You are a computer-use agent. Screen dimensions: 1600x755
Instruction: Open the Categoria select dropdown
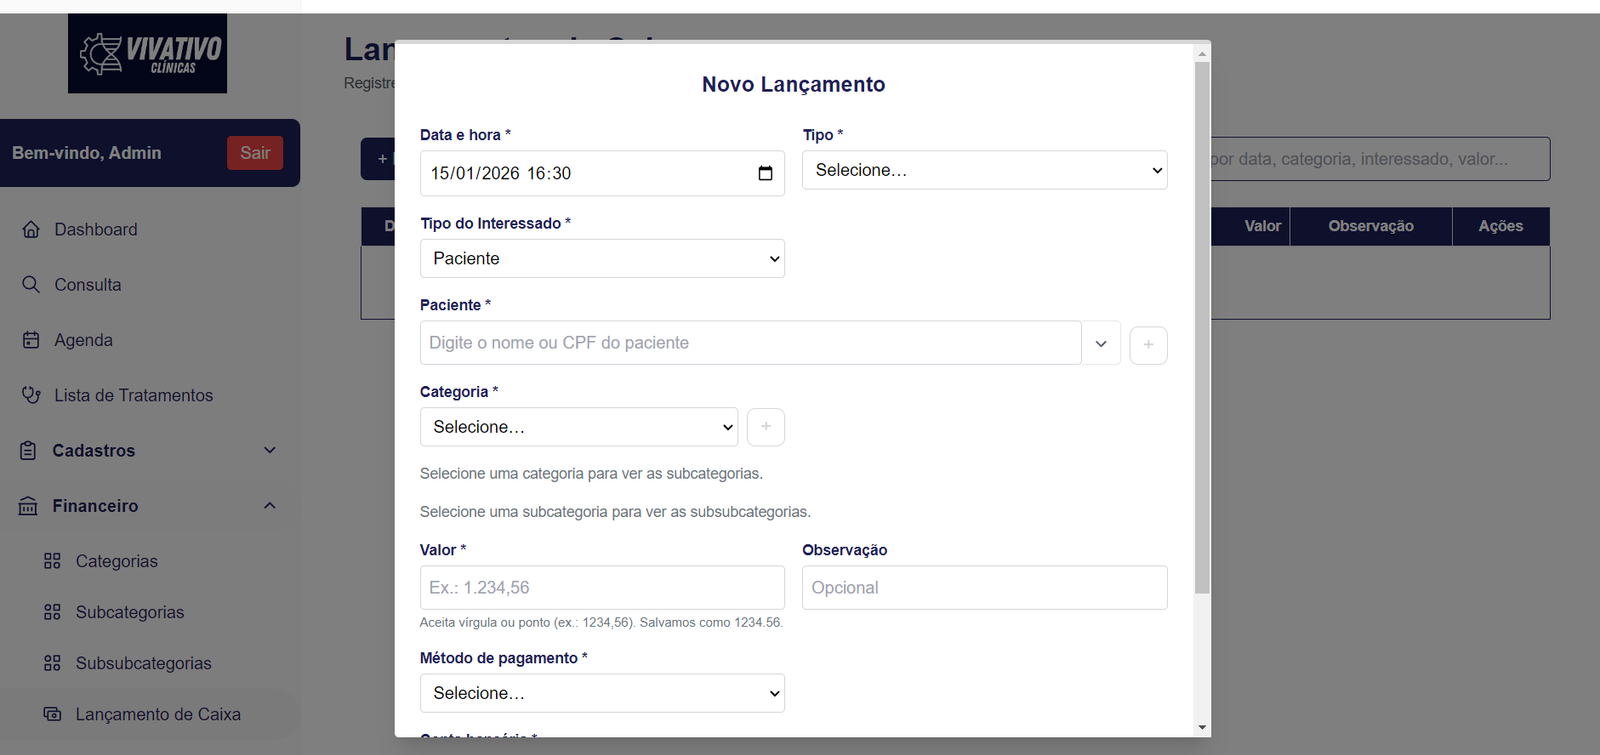[x=578, y=427]
